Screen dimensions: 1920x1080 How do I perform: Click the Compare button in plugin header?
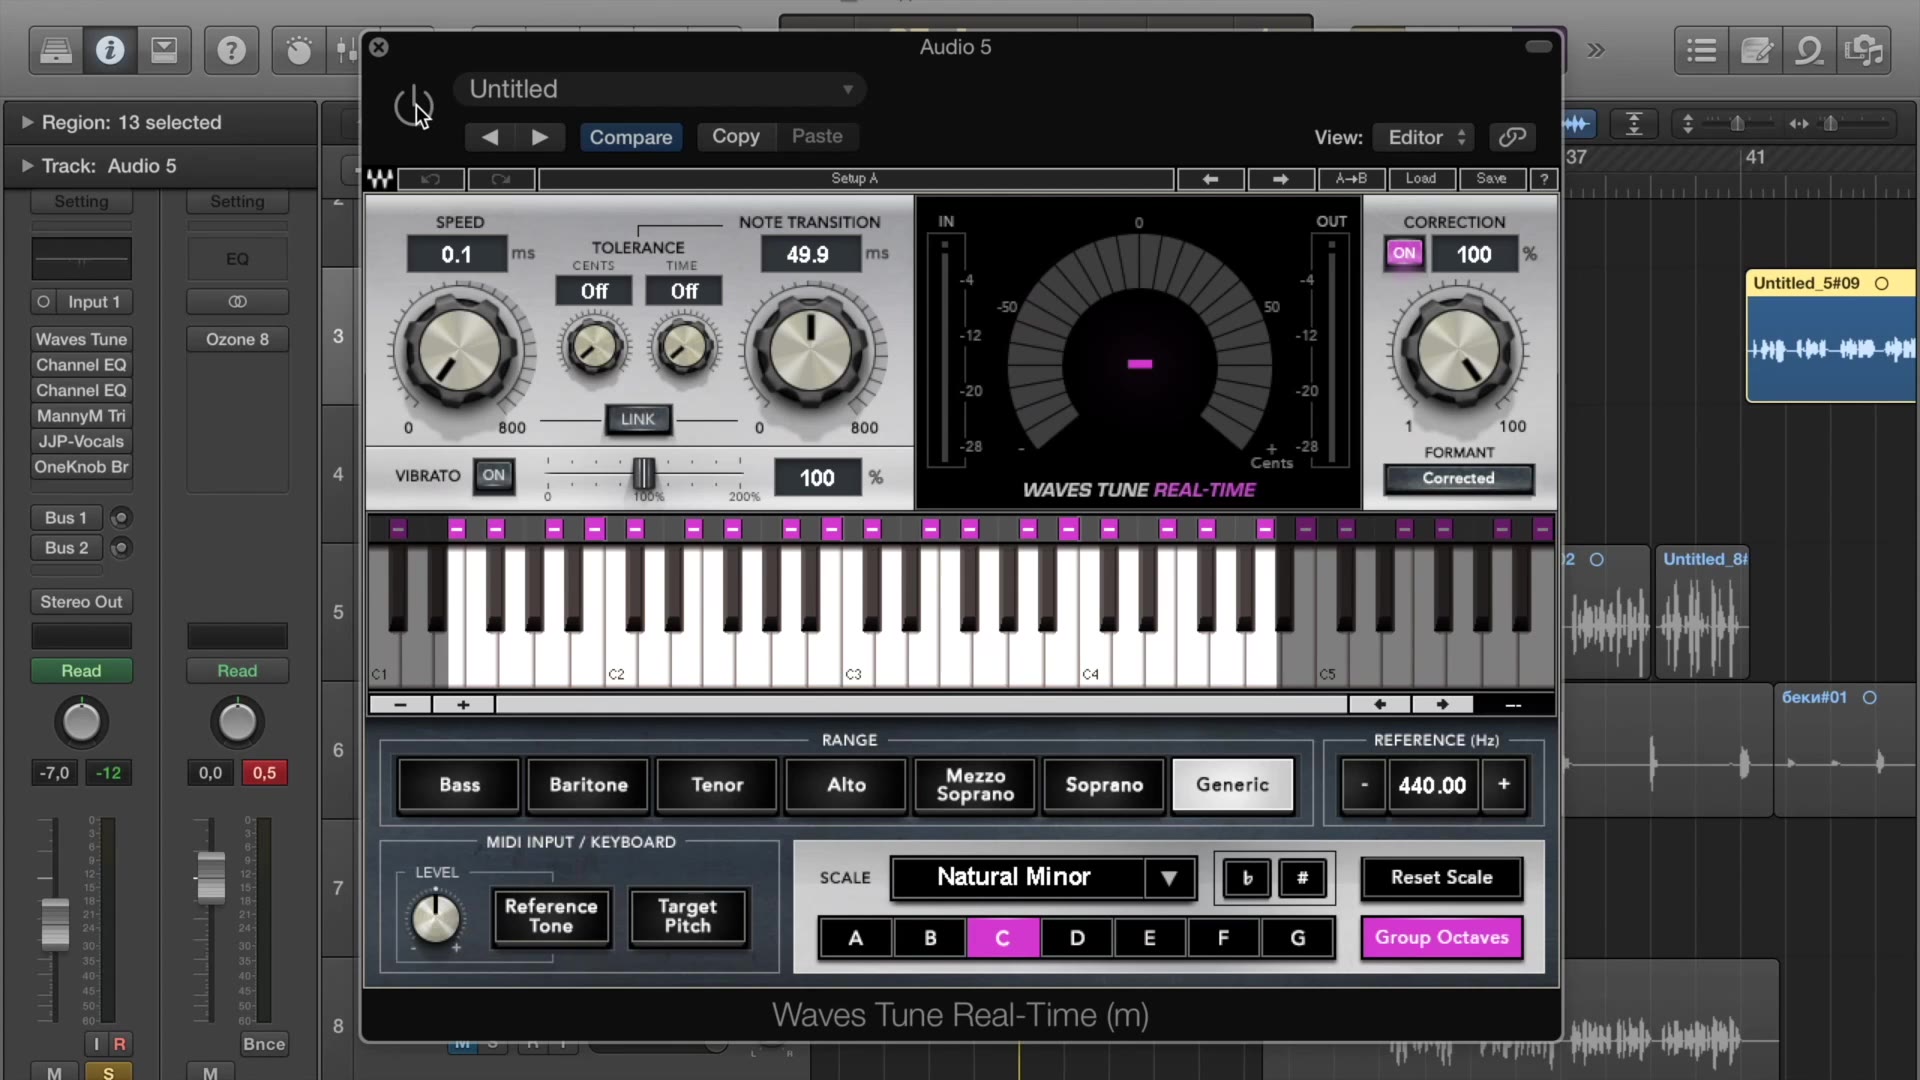[630, 136]
